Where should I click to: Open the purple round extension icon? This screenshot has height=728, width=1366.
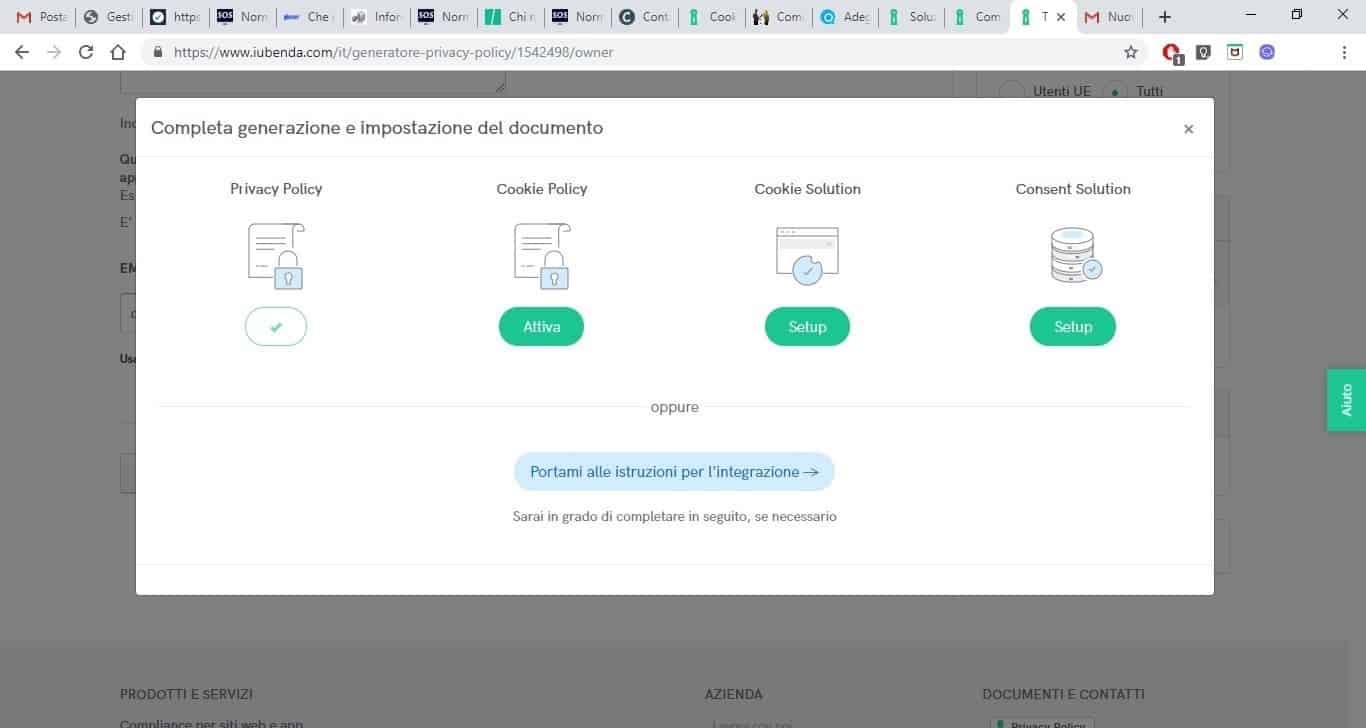coord(1267,52)
